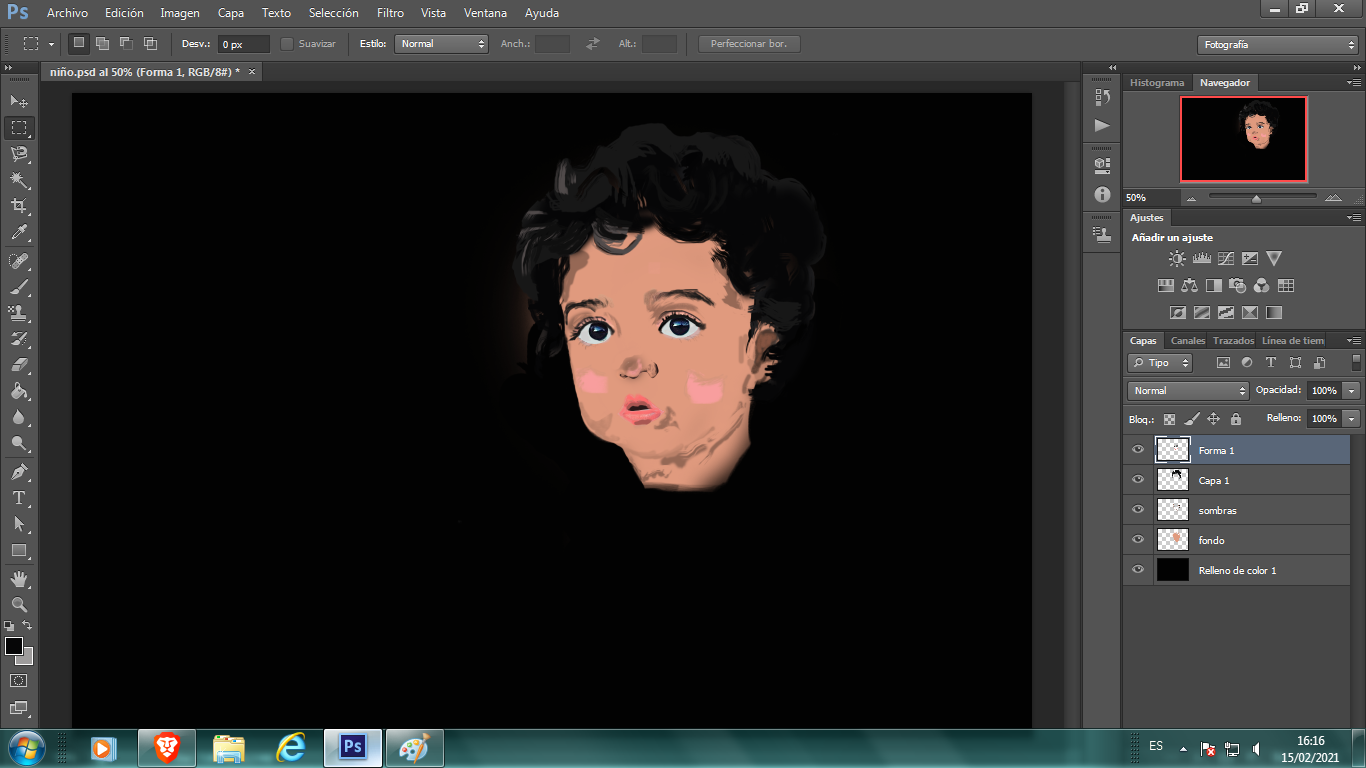Toggle layer filtering switch
Image resolution: width=1366 pixels, height=768 pixels.
point(1356,363)
